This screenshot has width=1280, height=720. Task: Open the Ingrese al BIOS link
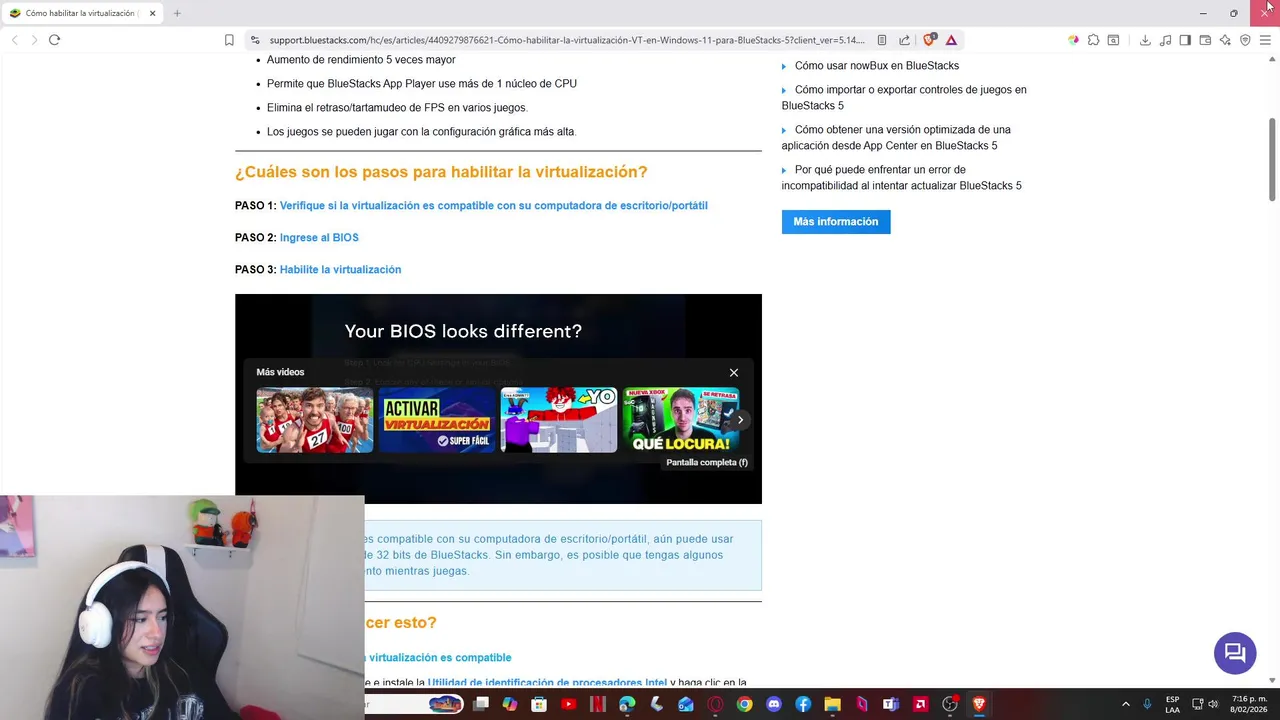319,237
